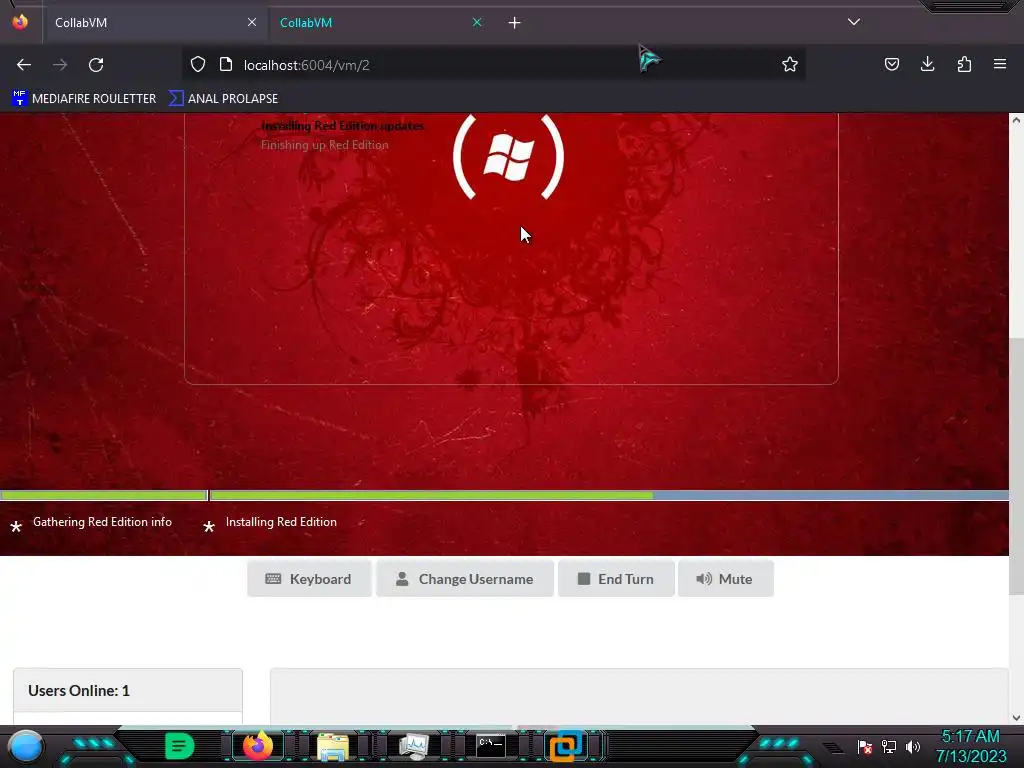Screen dimensions: 1024x768
Task: Click the Users Online: 1 header
Action: point(128,690)
